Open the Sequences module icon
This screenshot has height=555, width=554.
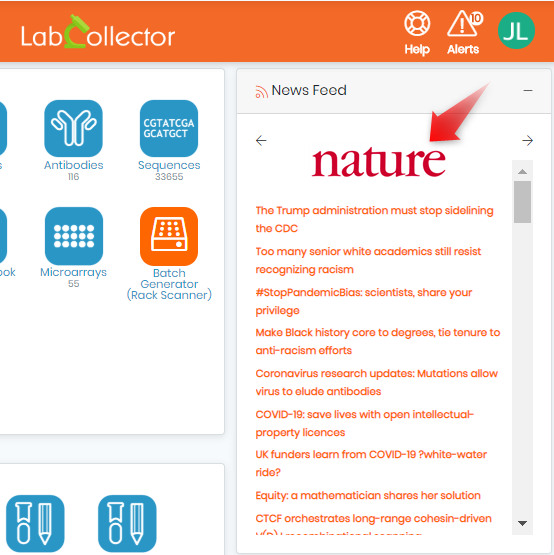click(x=169, y=128)
